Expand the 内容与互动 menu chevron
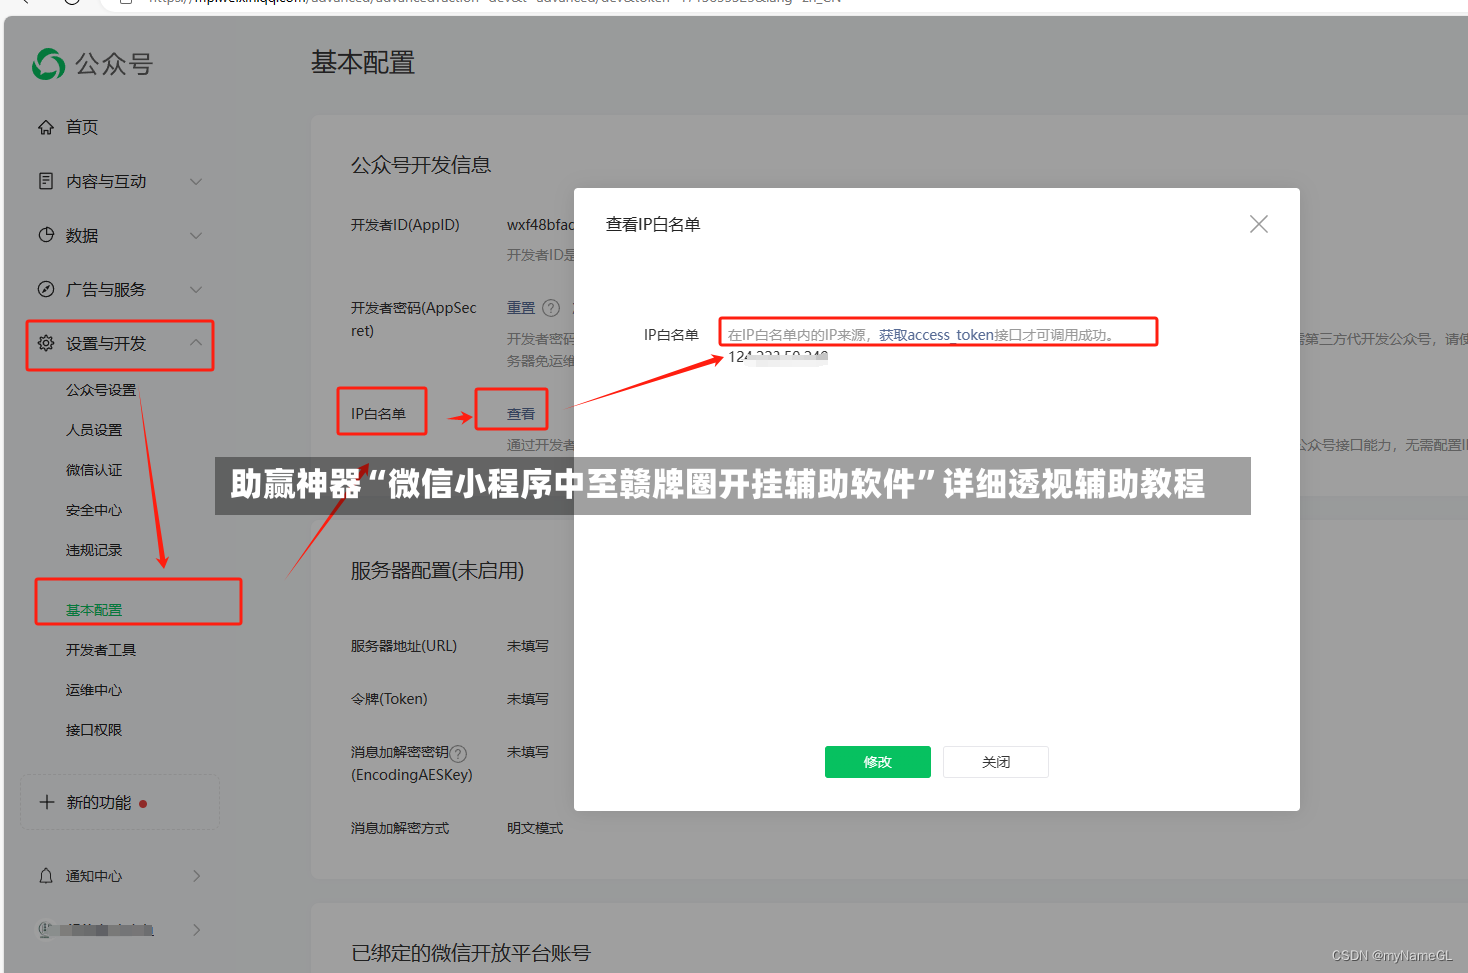 coord(196,181)
